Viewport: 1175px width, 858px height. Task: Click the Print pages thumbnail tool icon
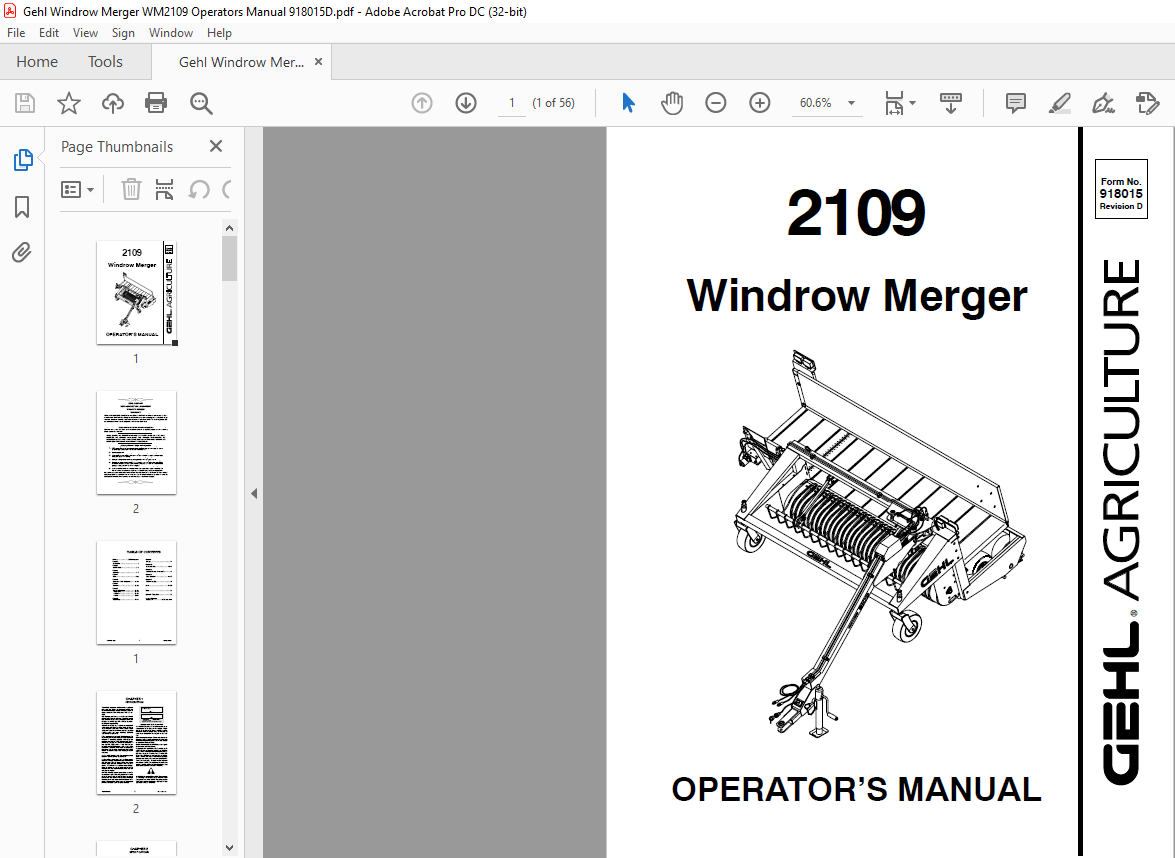[164, 189]
